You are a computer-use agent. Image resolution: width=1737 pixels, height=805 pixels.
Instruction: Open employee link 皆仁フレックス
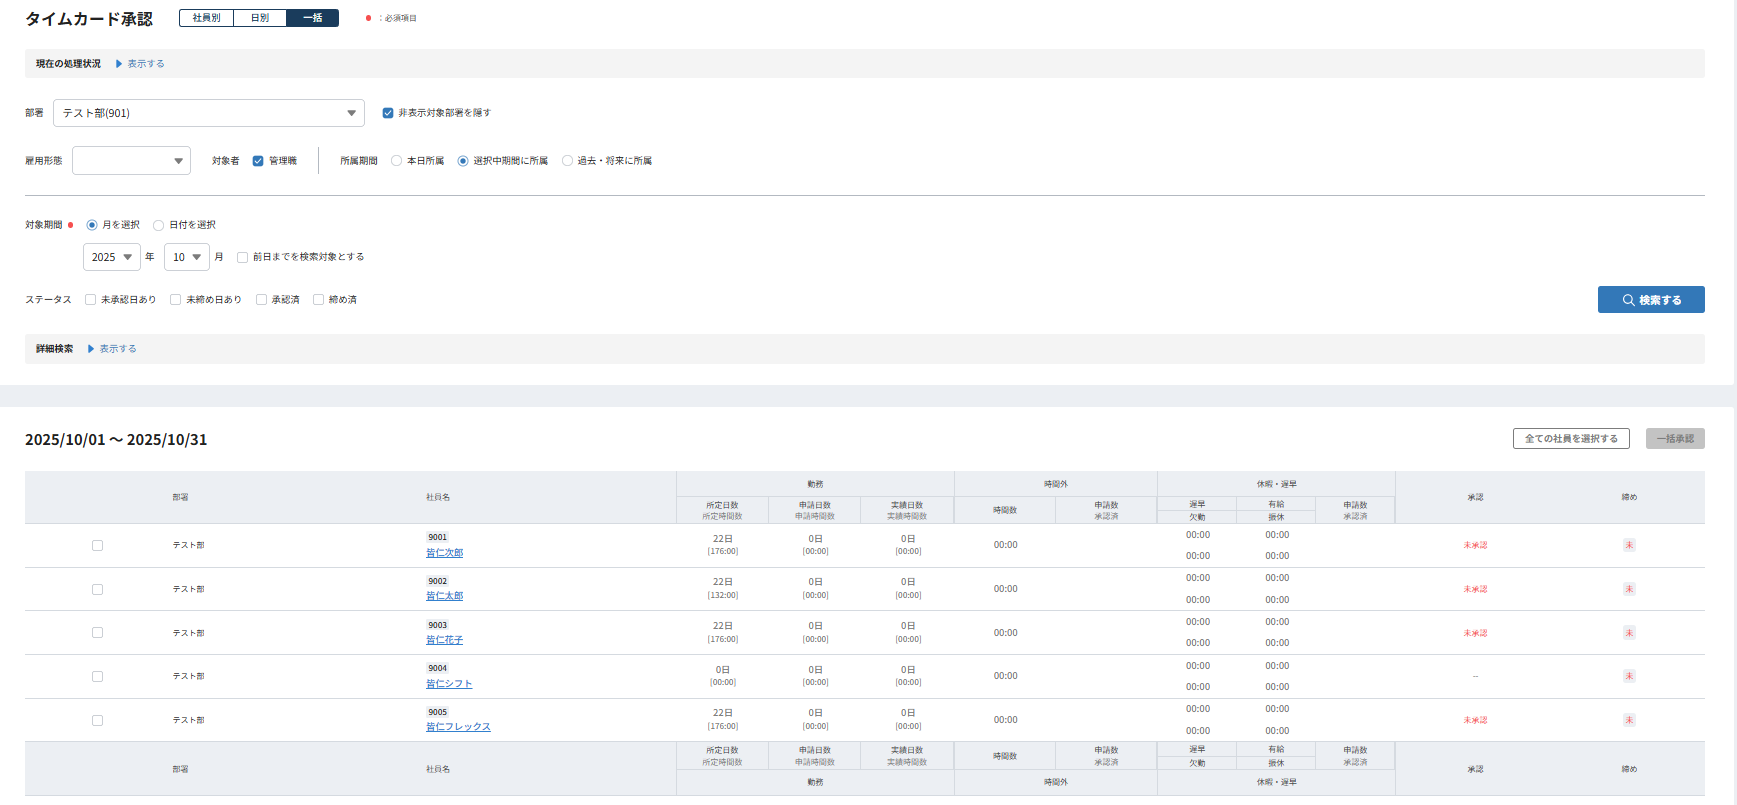click(458, 727)
